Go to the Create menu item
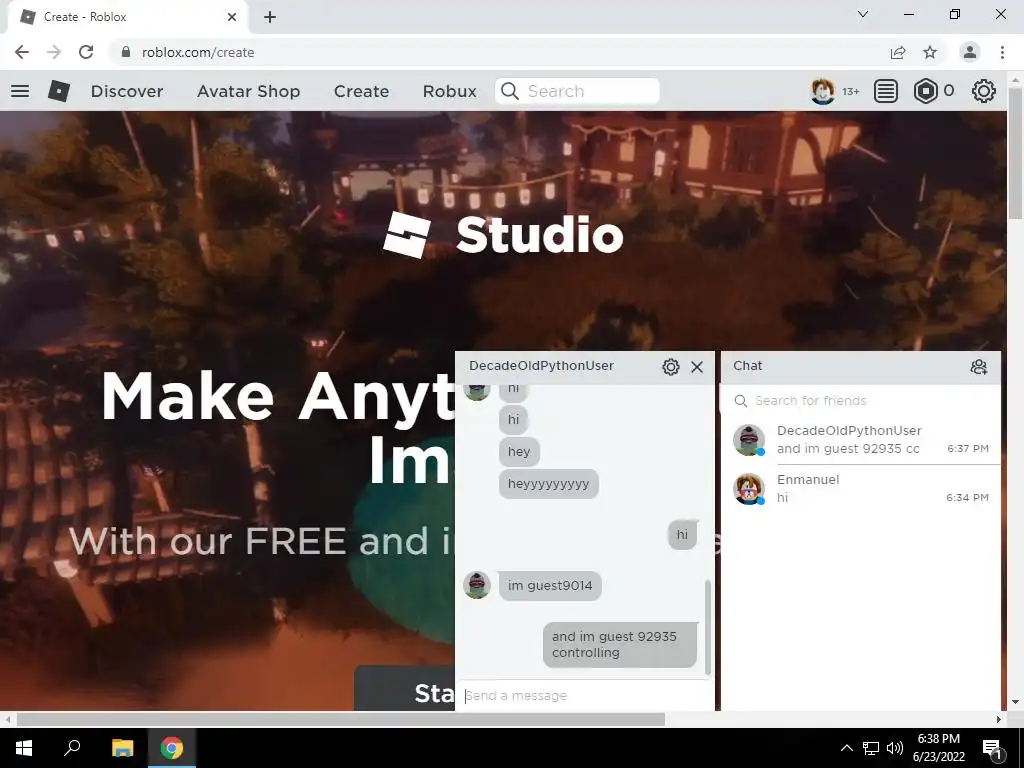 pyautogui.click(x=361, y=91)
